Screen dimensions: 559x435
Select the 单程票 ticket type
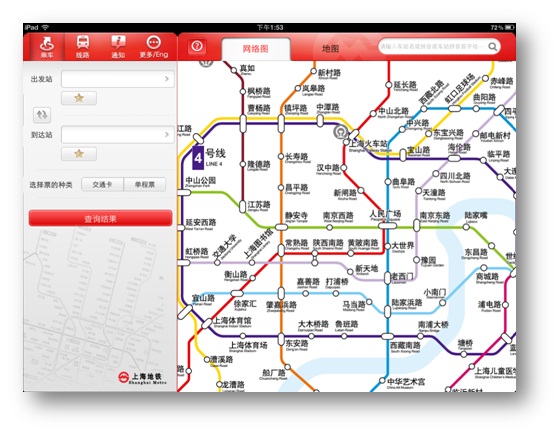(145, 185)
